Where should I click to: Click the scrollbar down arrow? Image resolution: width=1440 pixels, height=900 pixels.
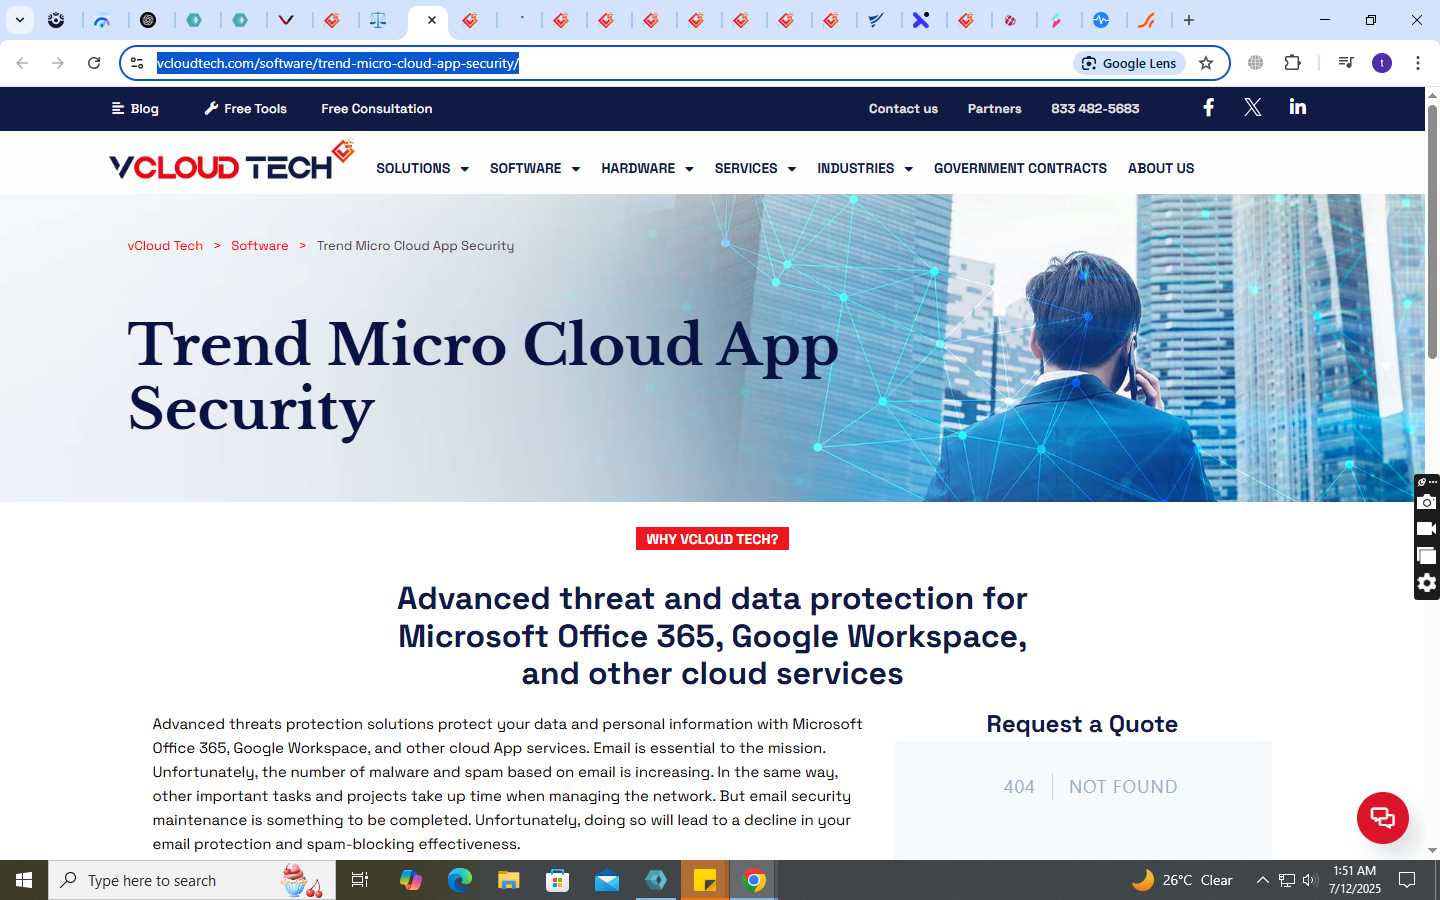point(1432,850)
